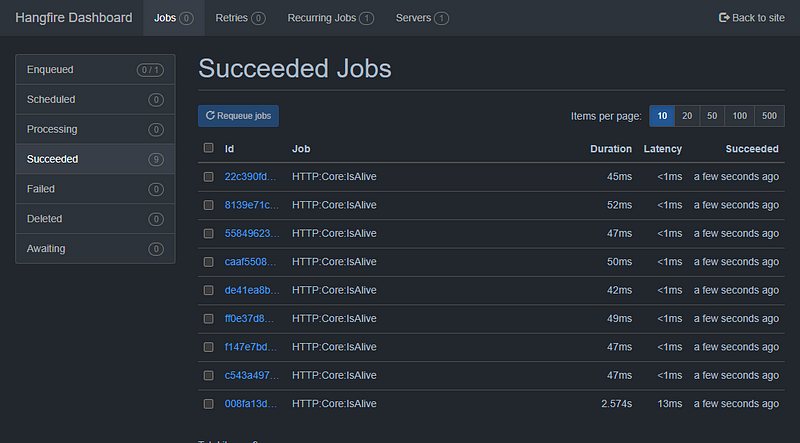Click the 50ms duration value

coord(619,262)
